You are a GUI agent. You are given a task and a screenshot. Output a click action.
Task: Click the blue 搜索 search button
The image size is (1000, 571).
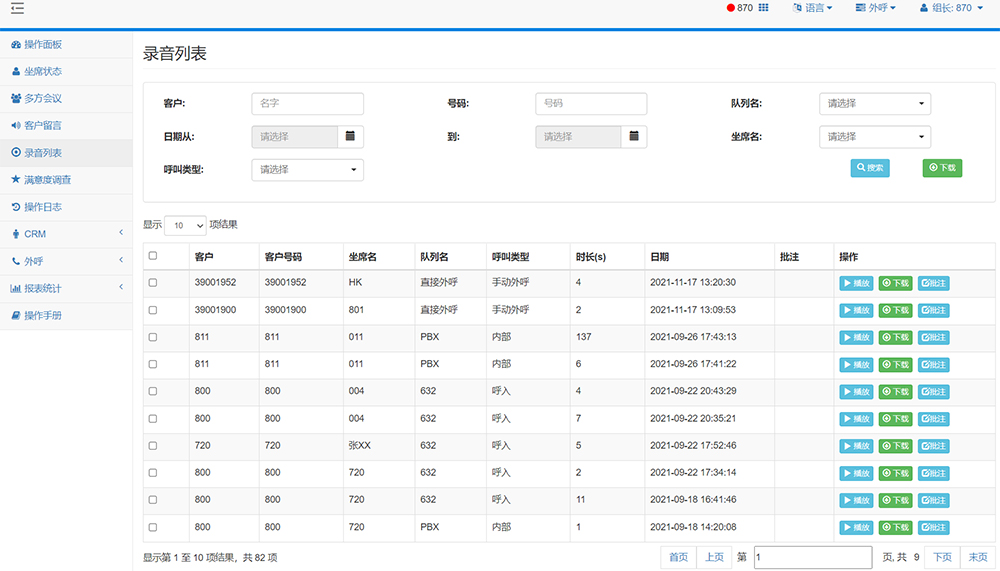tap(870, 168)
